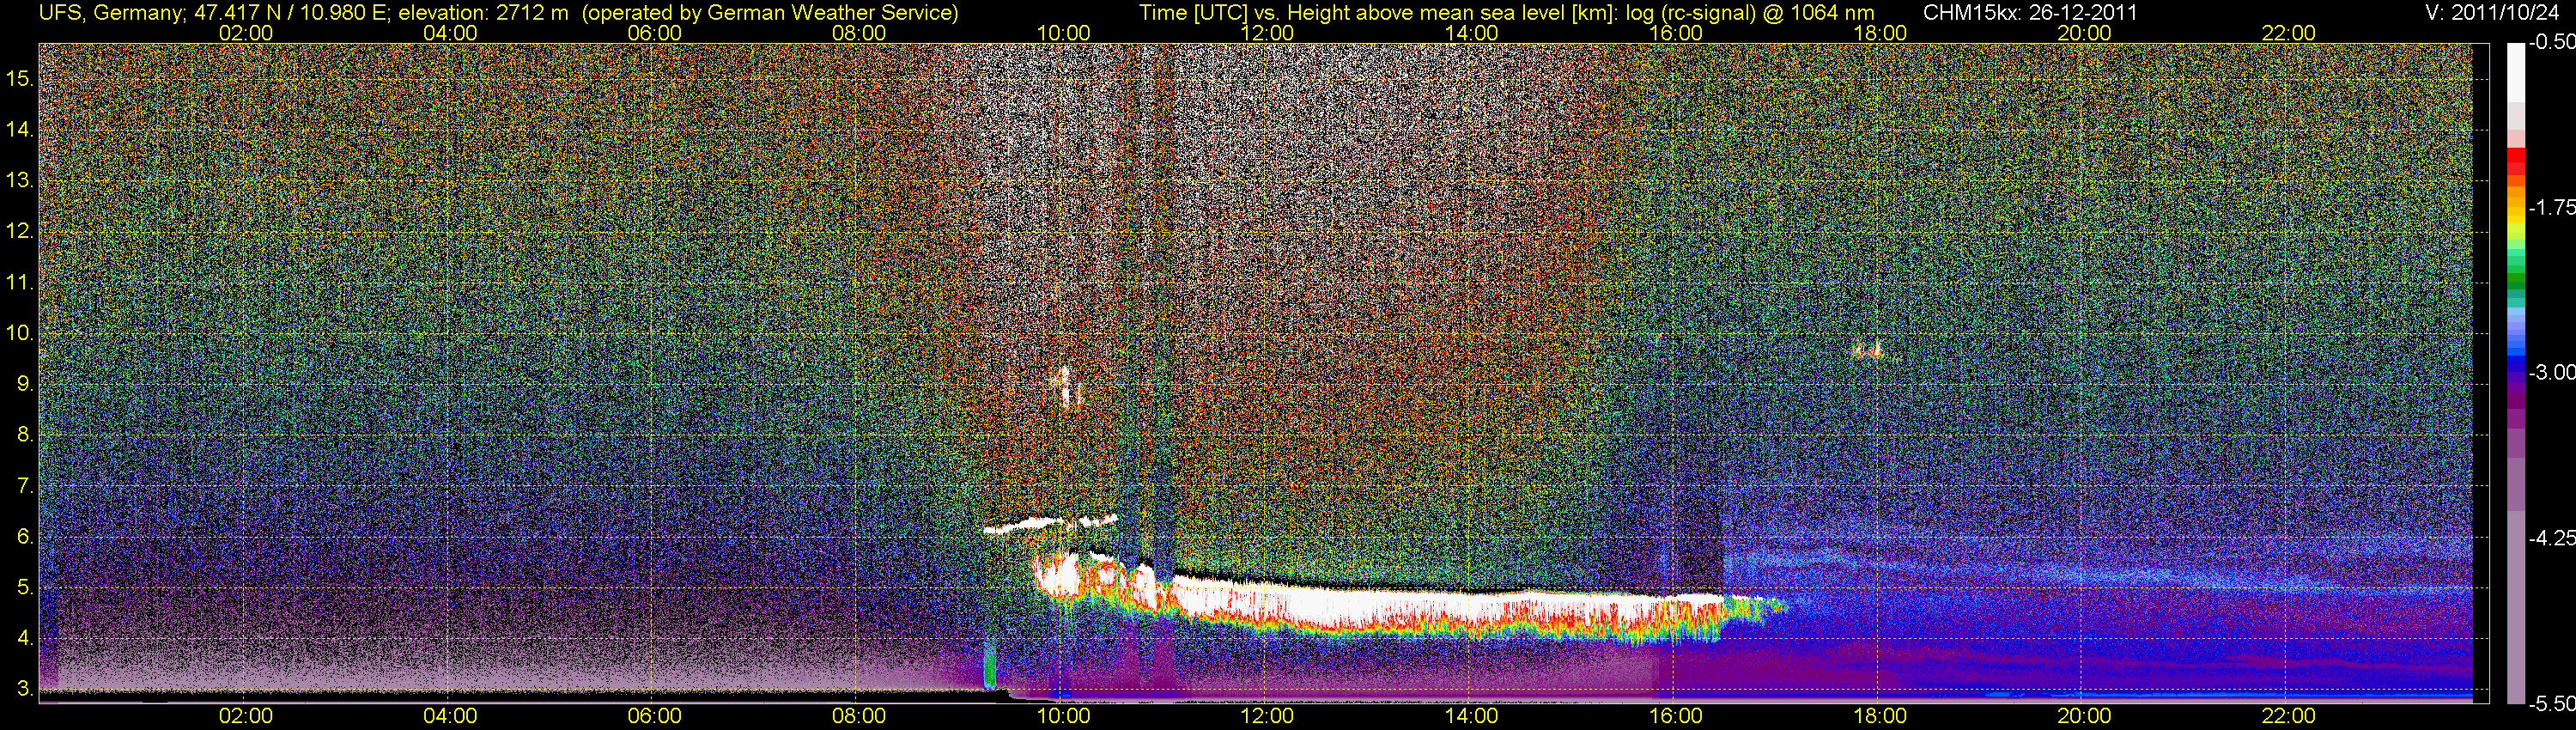
Task: Click the '8.' height axis label
Action: tap(26, 435)
